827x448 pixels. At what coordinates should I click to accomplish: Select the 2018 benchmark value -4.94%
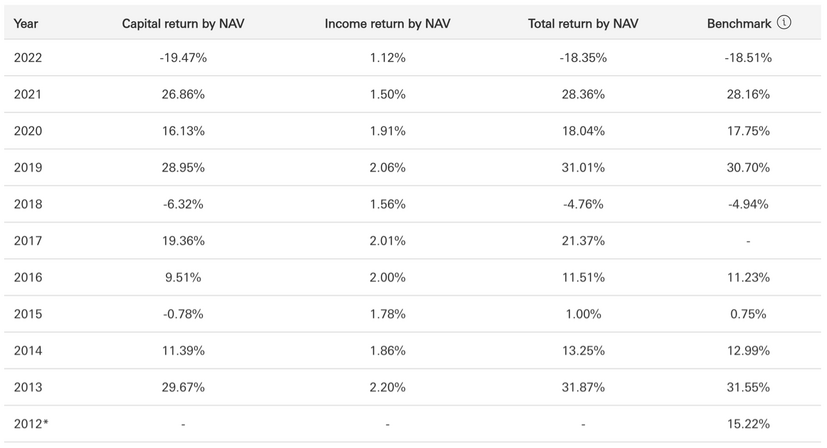click(x=748, y=204)
